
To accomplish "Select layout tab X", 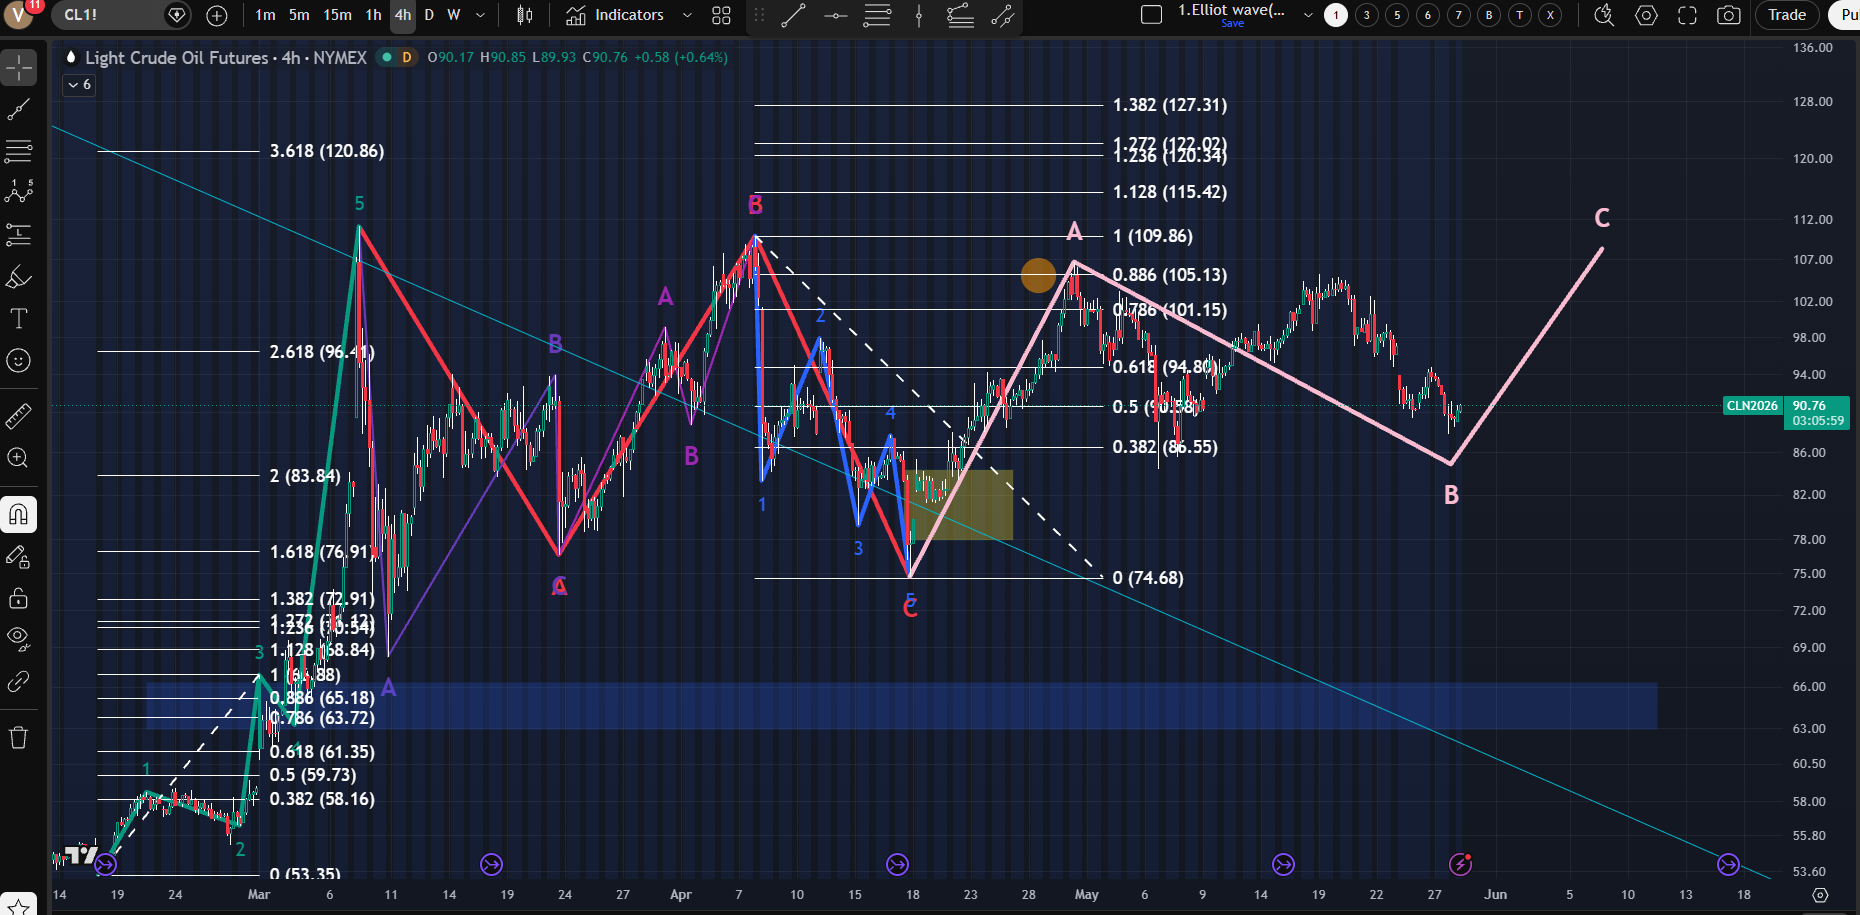I will [1551, 15].
